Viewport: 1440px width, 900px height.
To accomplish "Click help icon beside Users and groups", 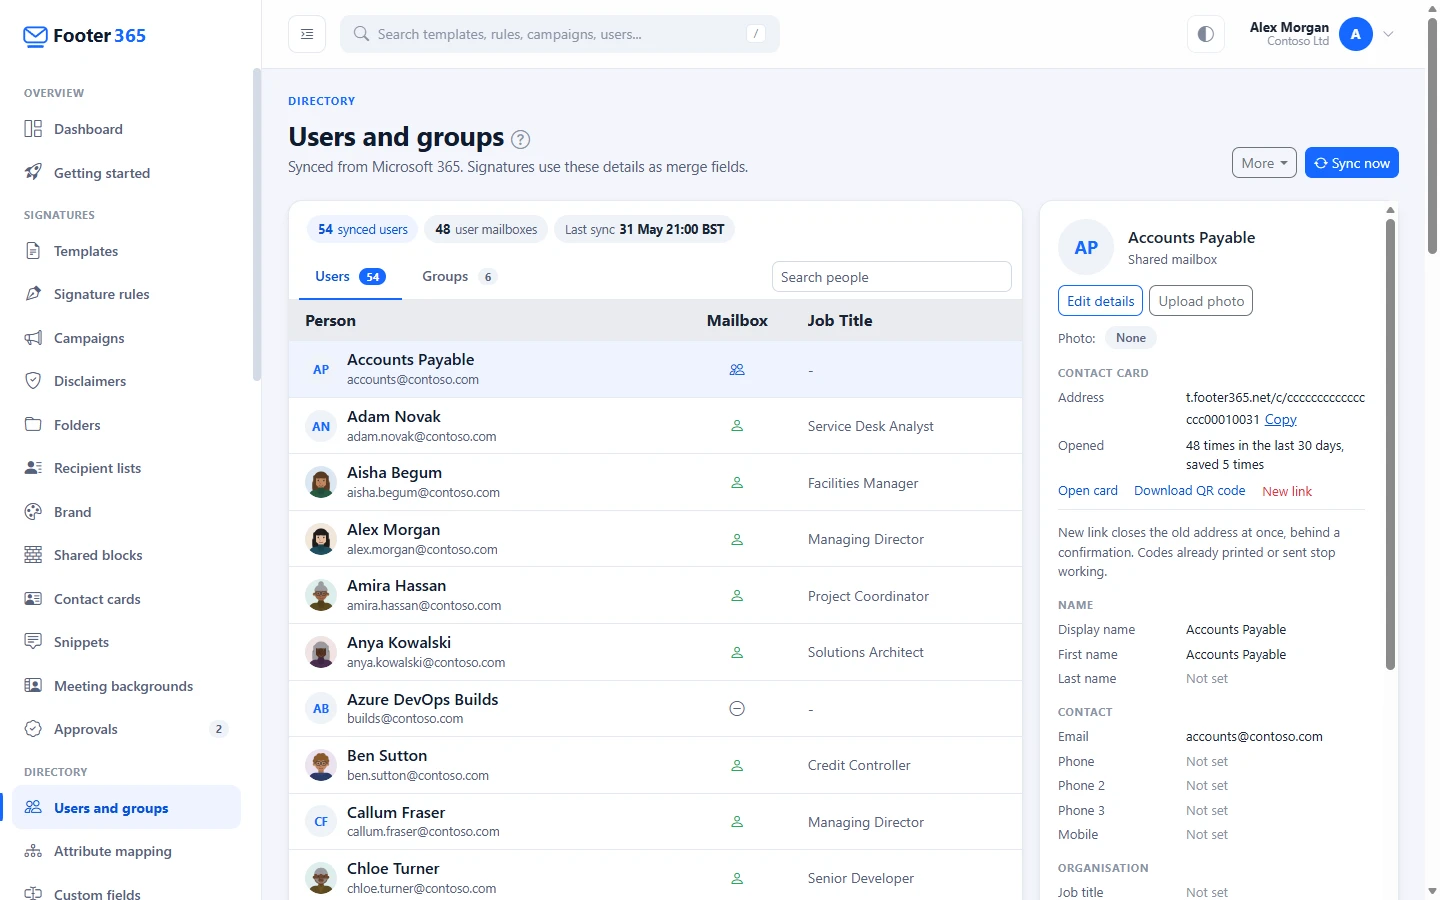I will click(520, 139).
